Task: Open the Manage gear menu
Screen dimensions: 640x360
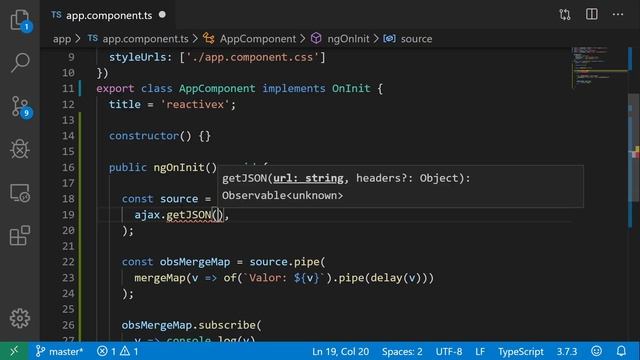Action: point(20,318)
